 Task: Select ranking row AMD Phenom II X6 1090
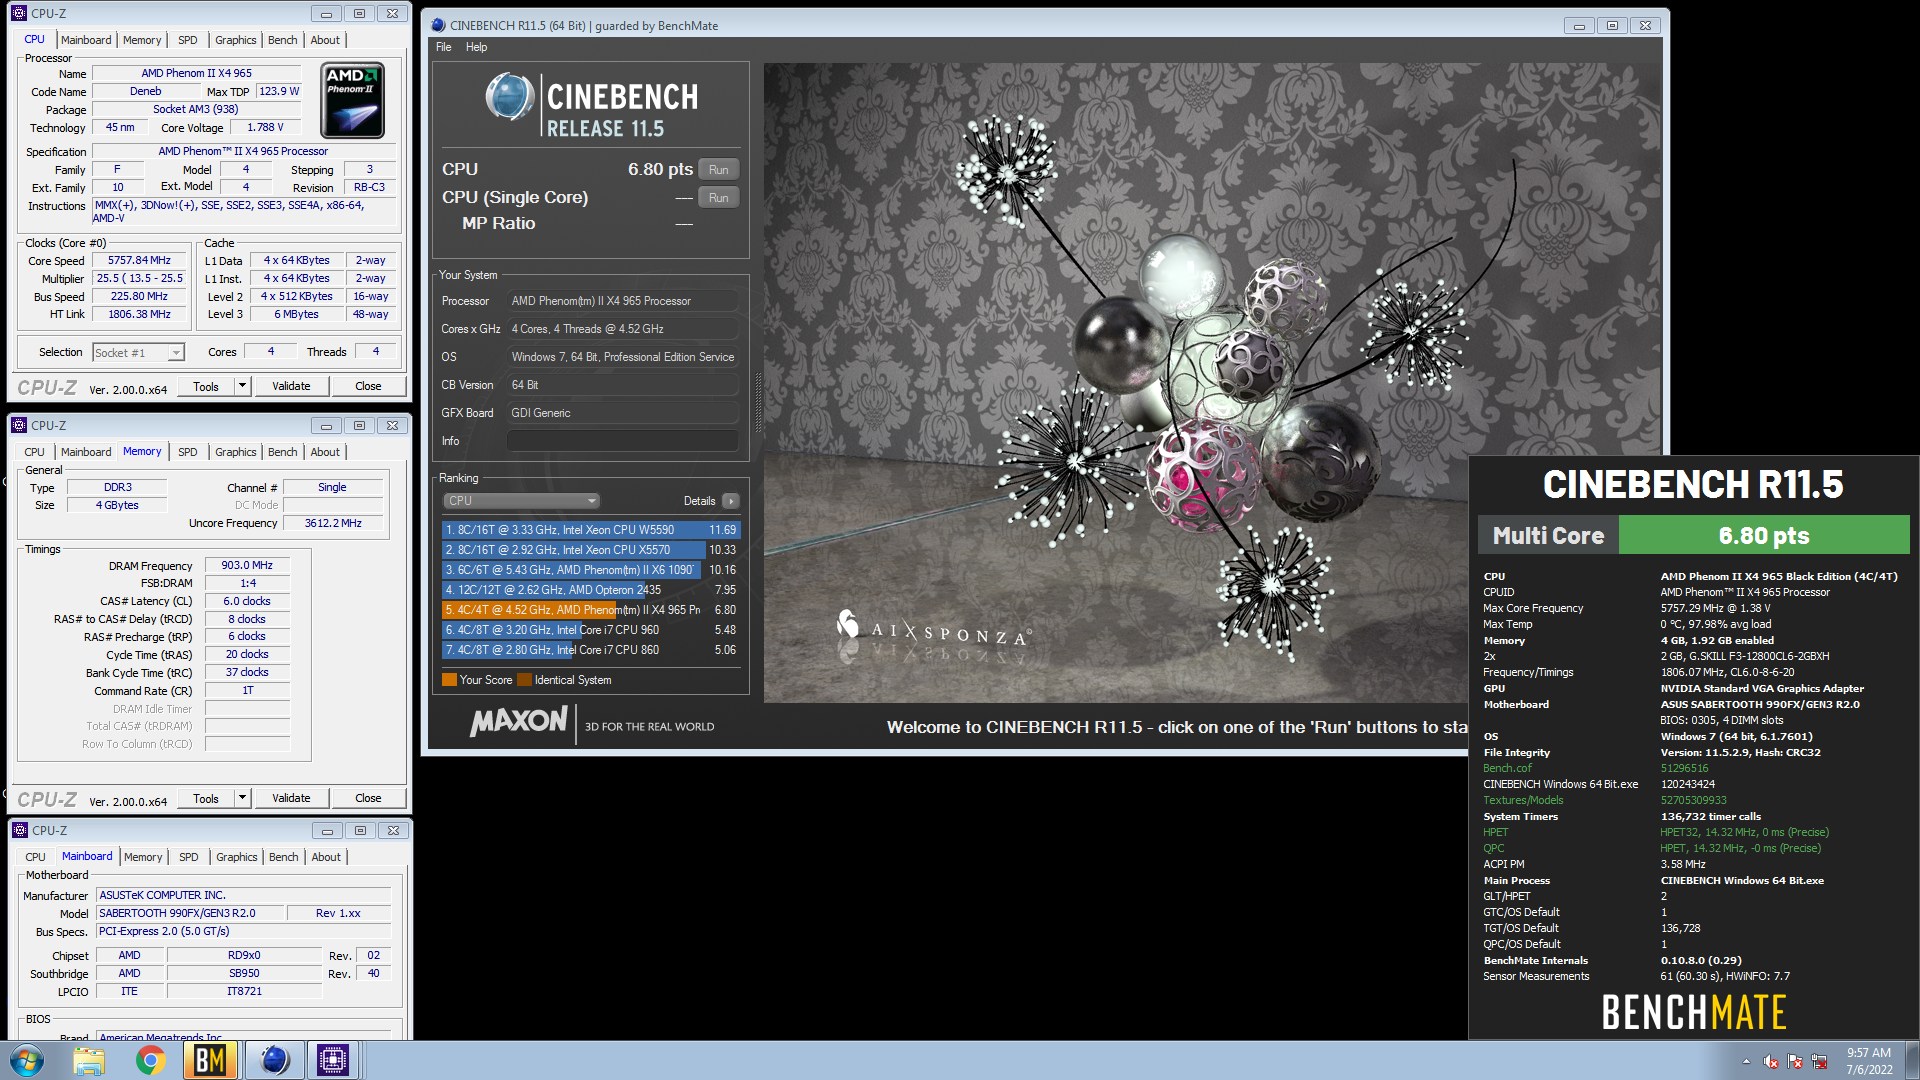pos(591,570)
